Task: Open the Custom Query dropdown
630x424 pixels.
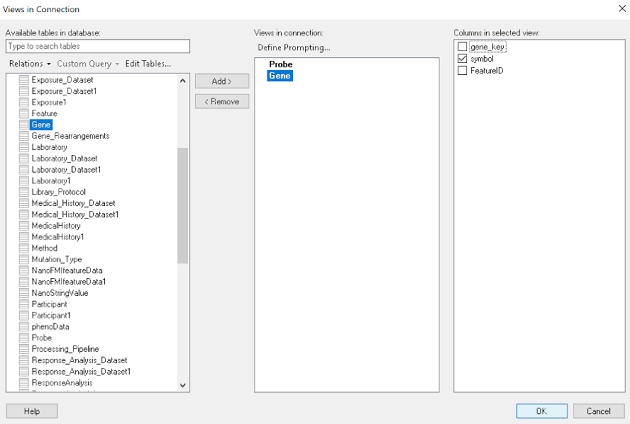Action: (x=88, y=64)
